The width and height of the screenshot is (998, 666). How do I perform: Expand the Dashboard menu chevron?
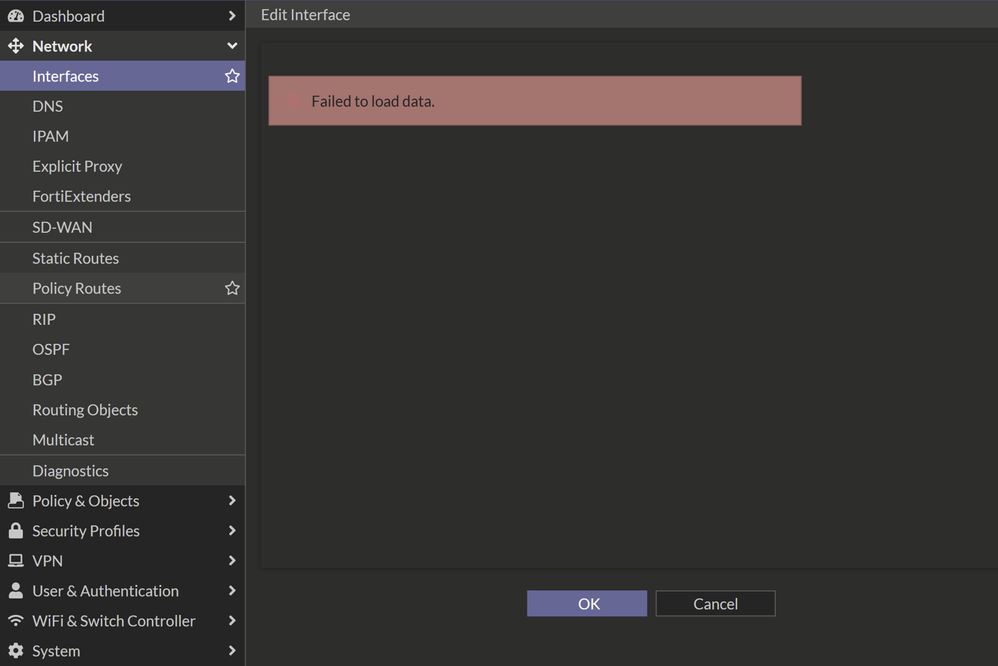[x=232, y=16]
